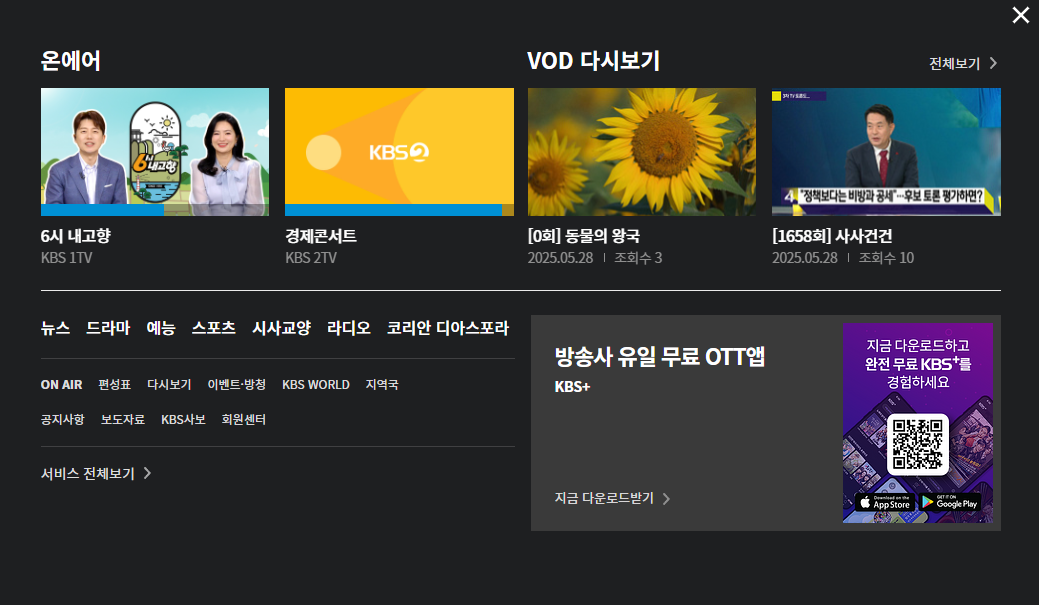1039x605 pixels.
Task: Click the KBS+ label under OTT heading
Action: (573, 387)
